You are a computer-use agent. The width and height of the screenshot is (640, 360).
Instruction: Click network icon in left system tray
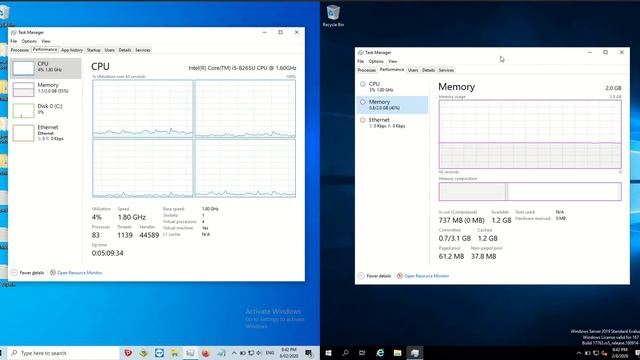point(251,353)
